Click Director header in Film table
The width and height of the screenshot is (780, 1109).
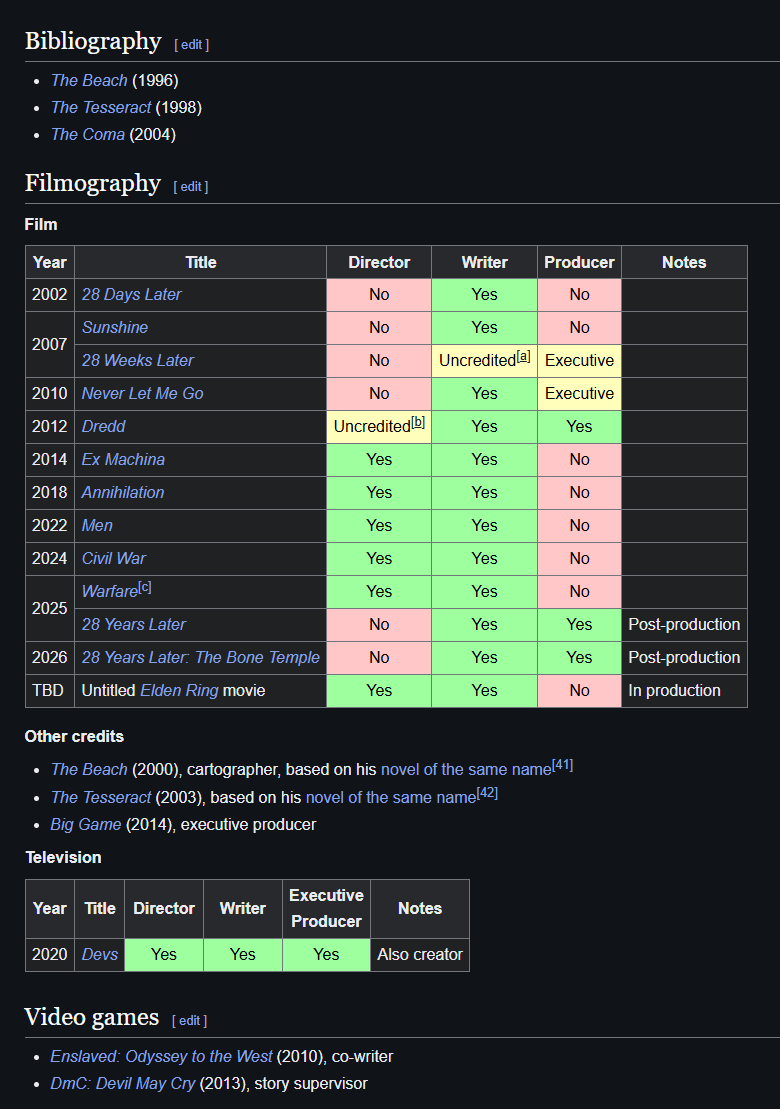tap(379, 262)
